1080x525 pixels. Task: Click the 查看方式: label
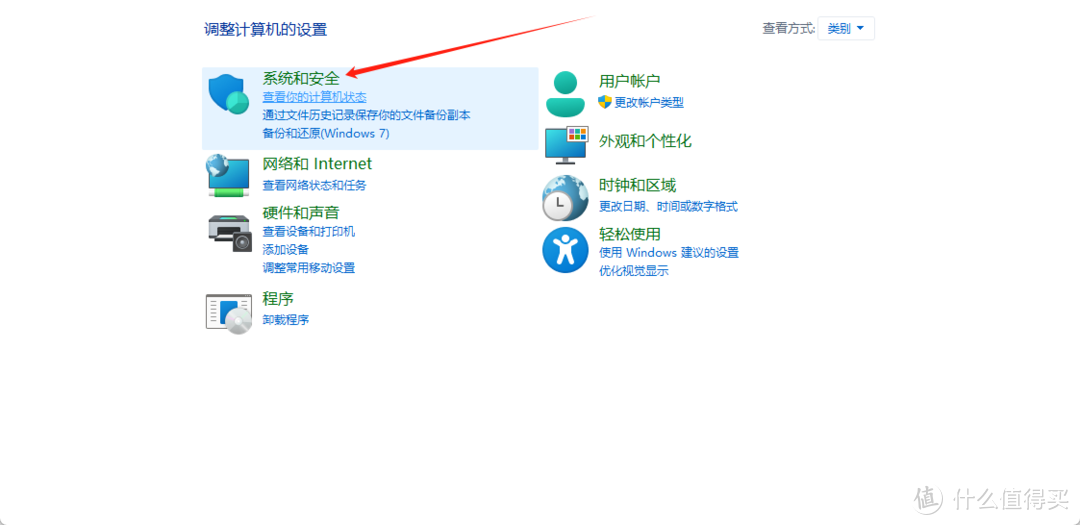pos(789,28)
